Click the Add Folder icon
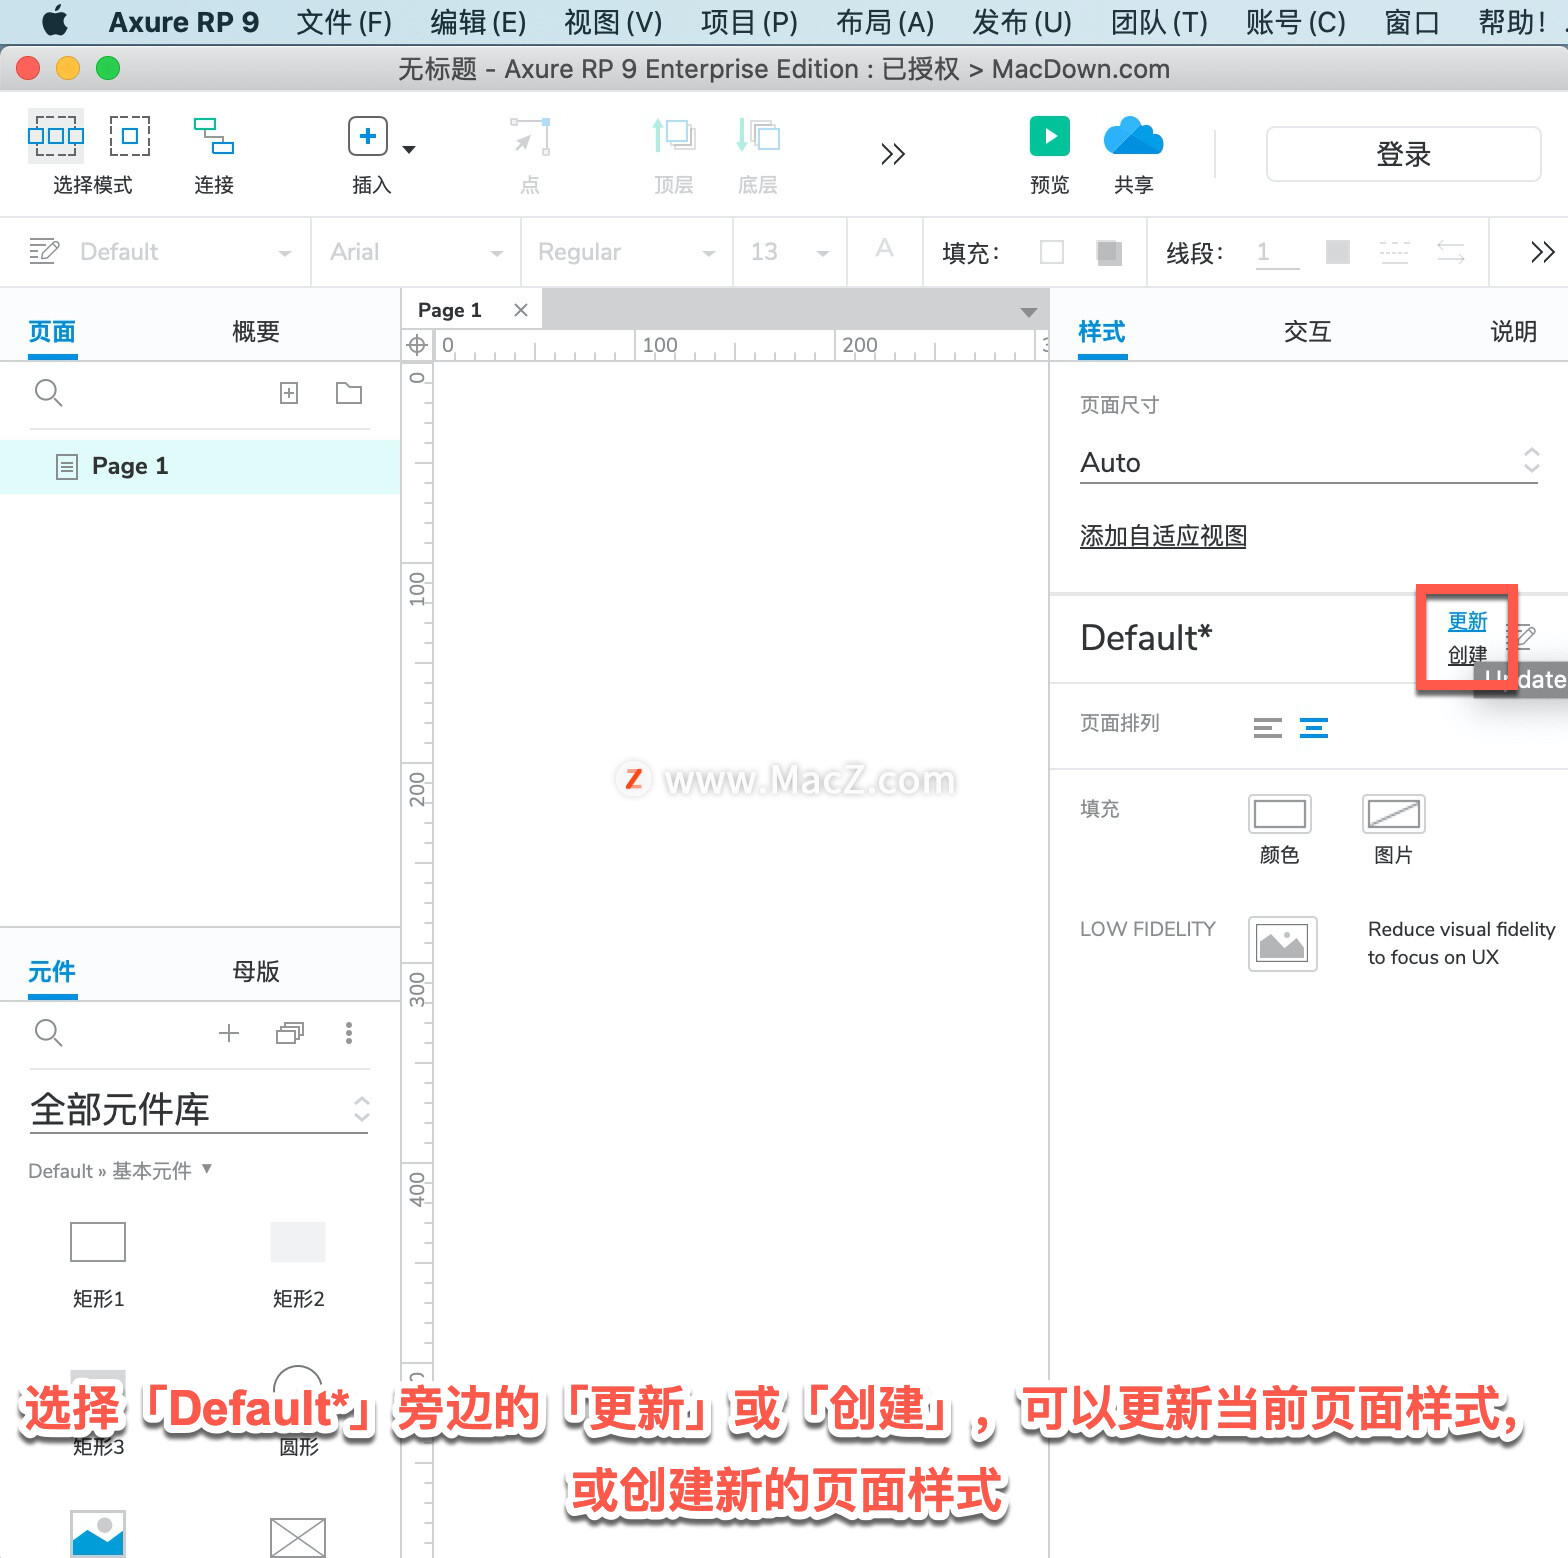 (x=349, y=393)
